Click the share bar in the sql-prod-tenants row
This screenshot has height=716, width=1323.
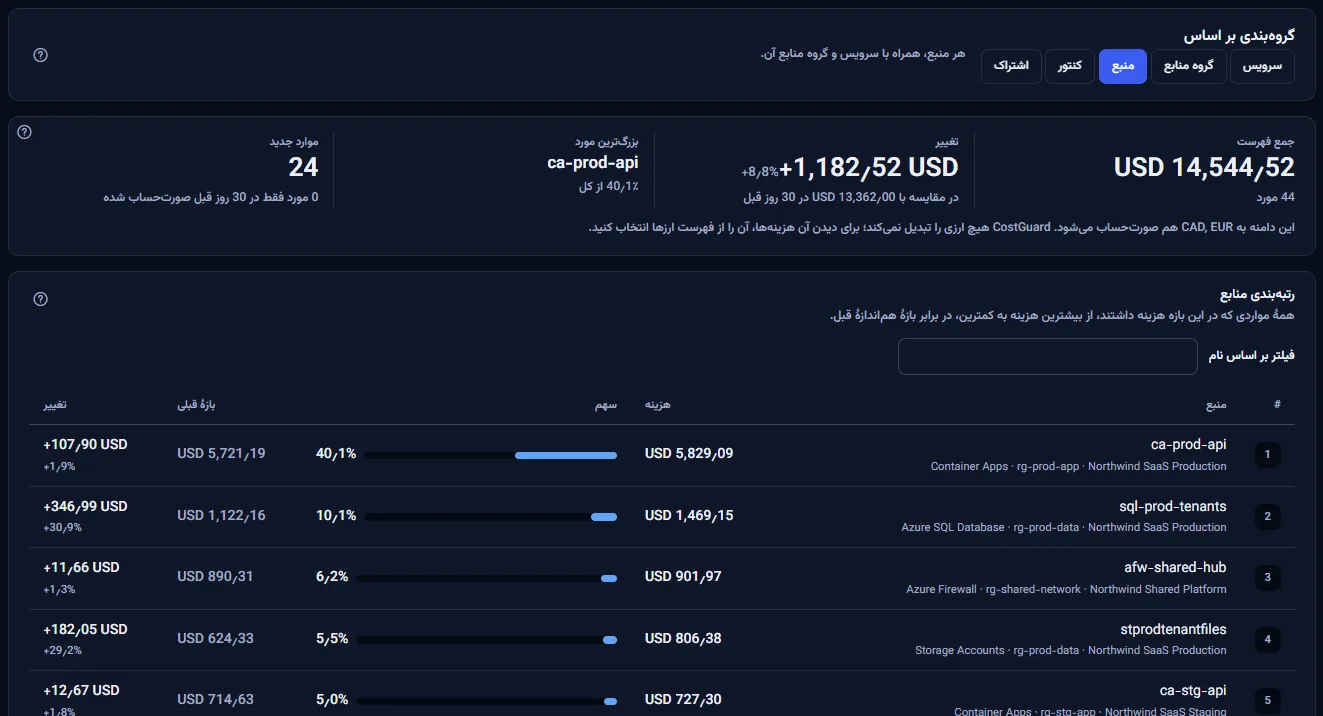click(491, 517)
